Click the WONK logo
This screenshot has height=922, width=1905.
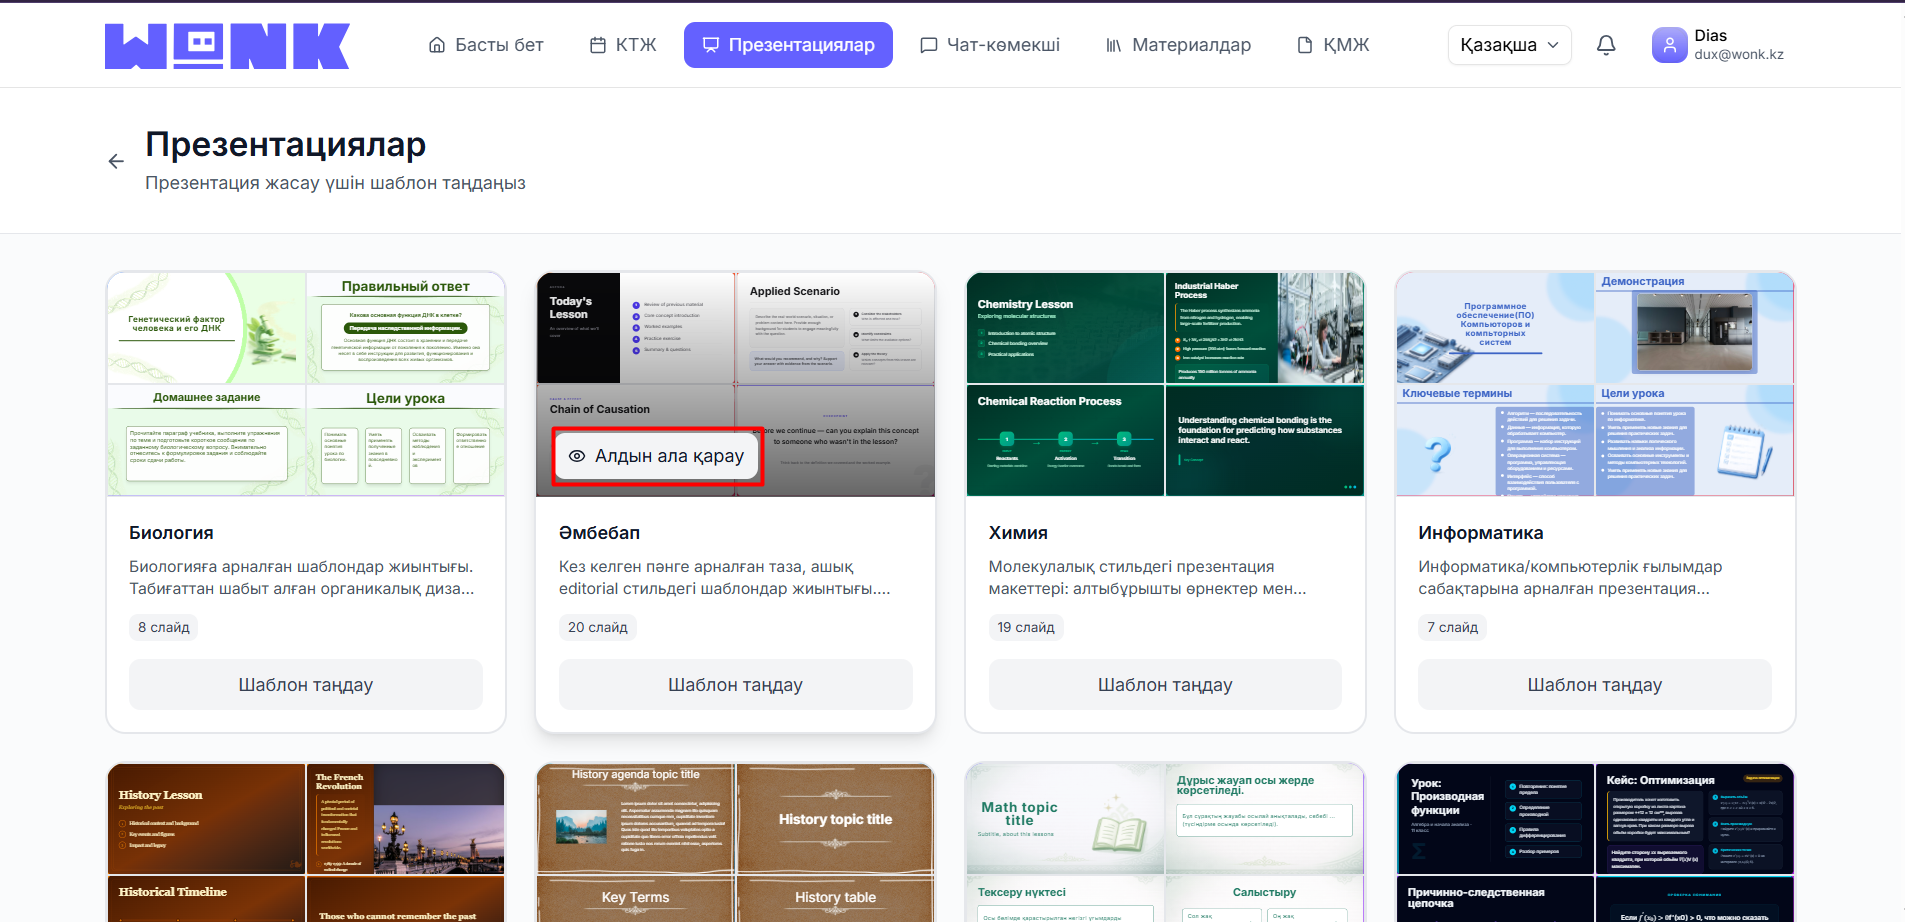(227, 46)
